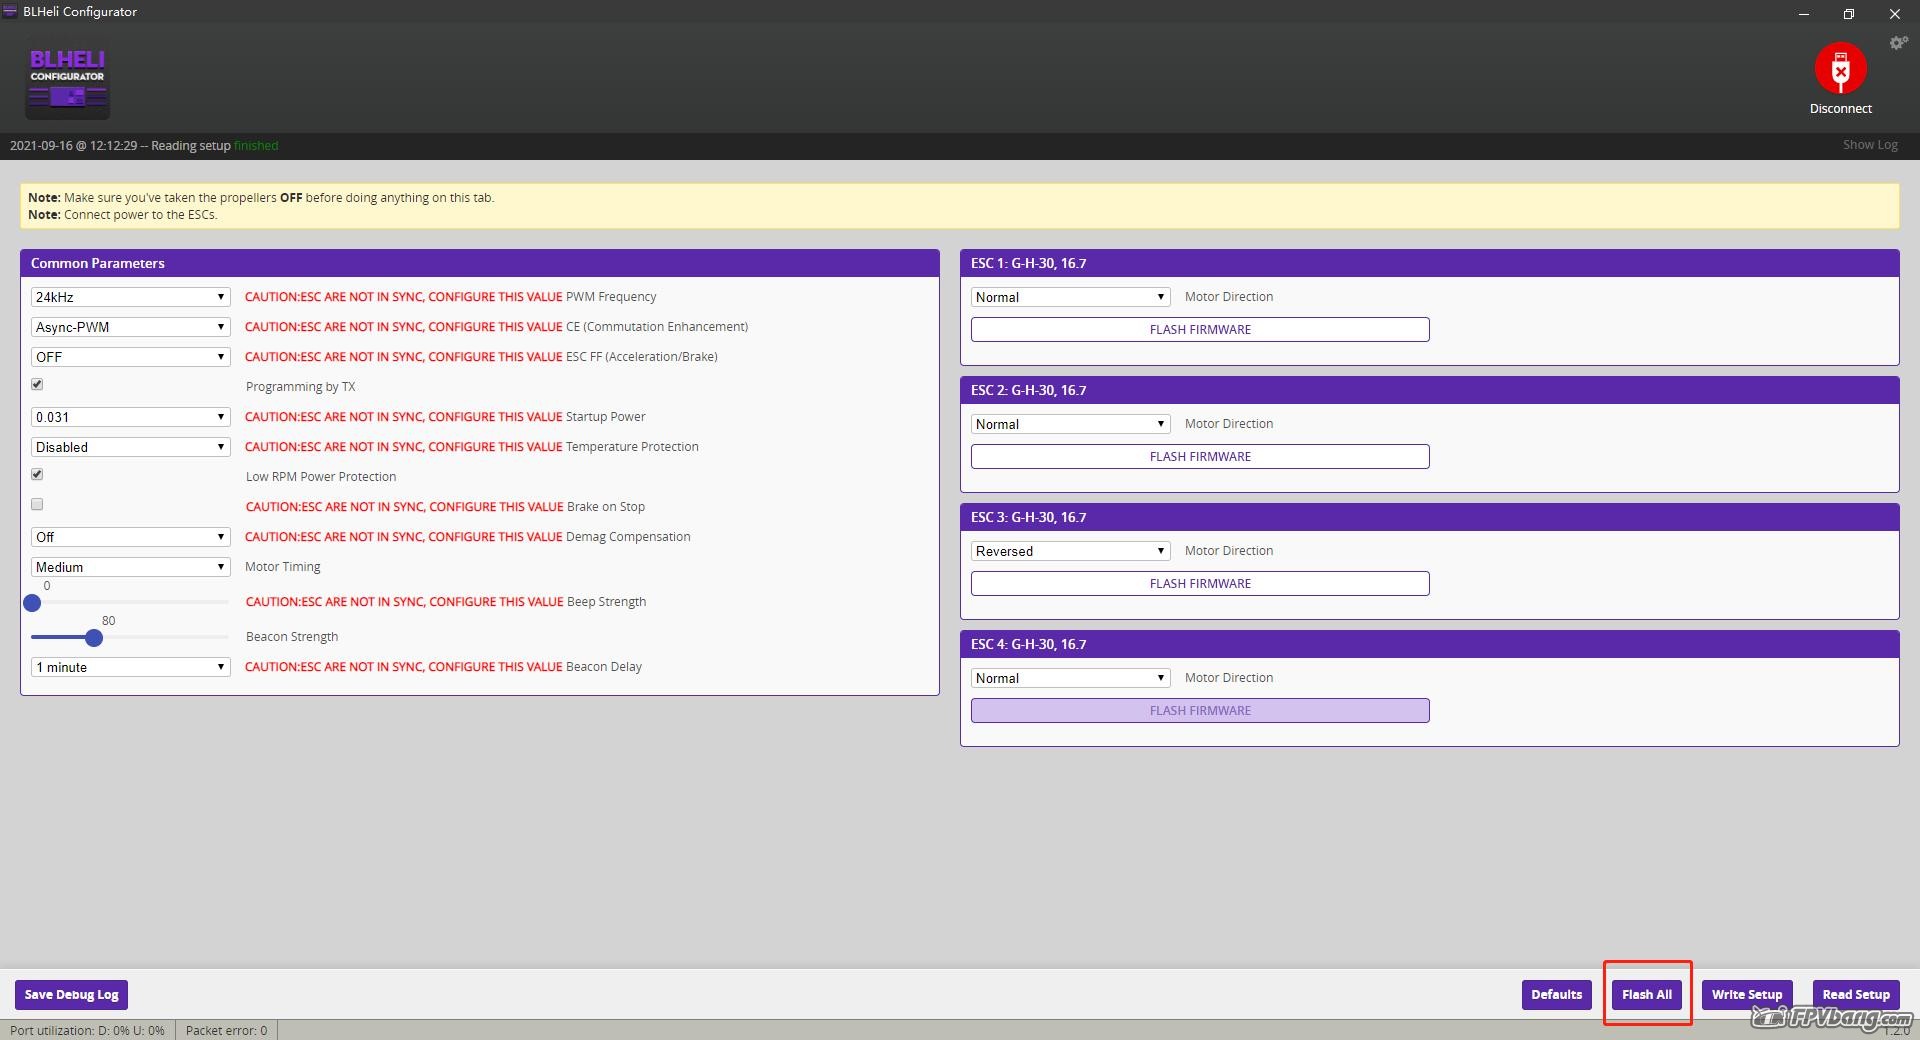Viewport: 1920px width, 1040px height.
Task: Open the PWM Frequency 24kHz dropdown
Action: point(131,297)
